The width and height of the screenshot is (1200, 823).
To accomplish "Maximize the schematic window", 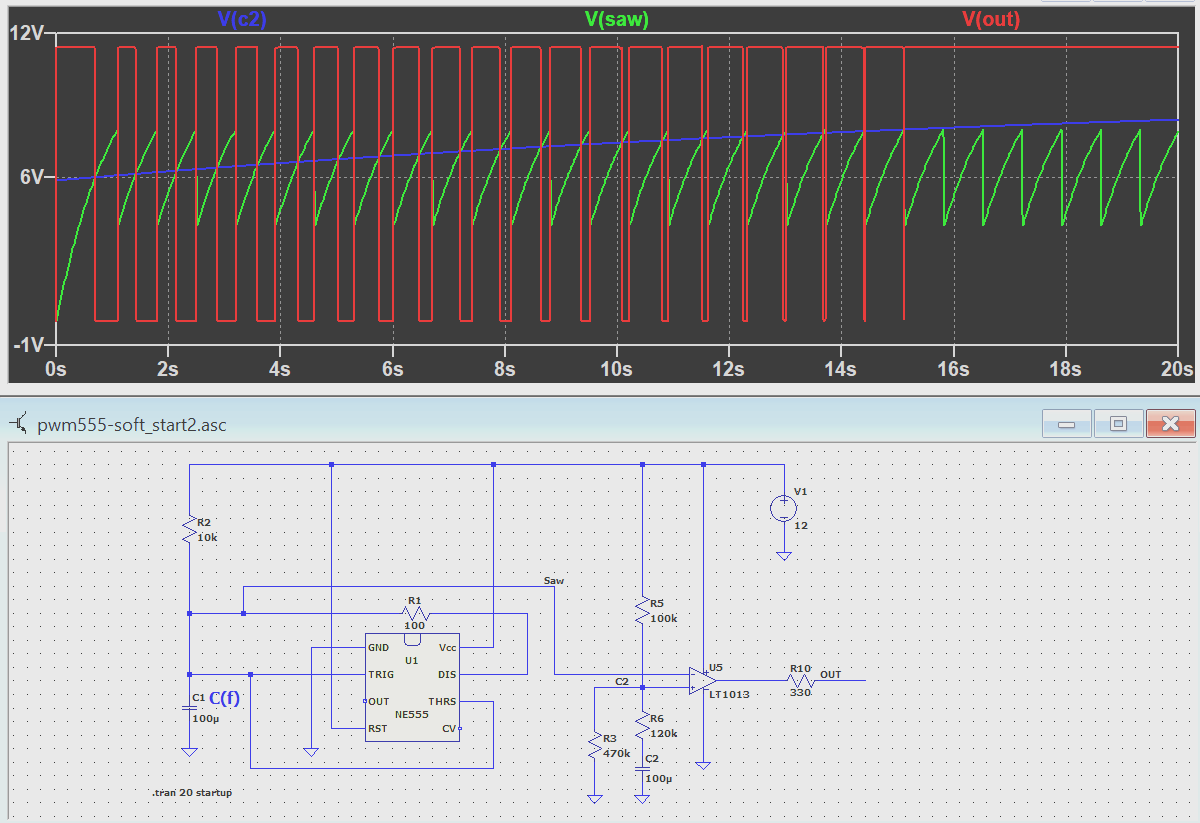I will (x=1118, y=424).
